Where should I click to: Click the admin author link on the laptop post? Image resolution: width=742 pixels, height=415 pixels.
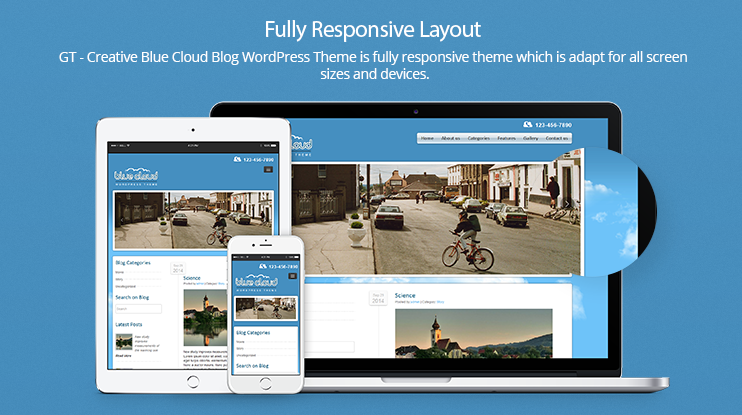415,302
